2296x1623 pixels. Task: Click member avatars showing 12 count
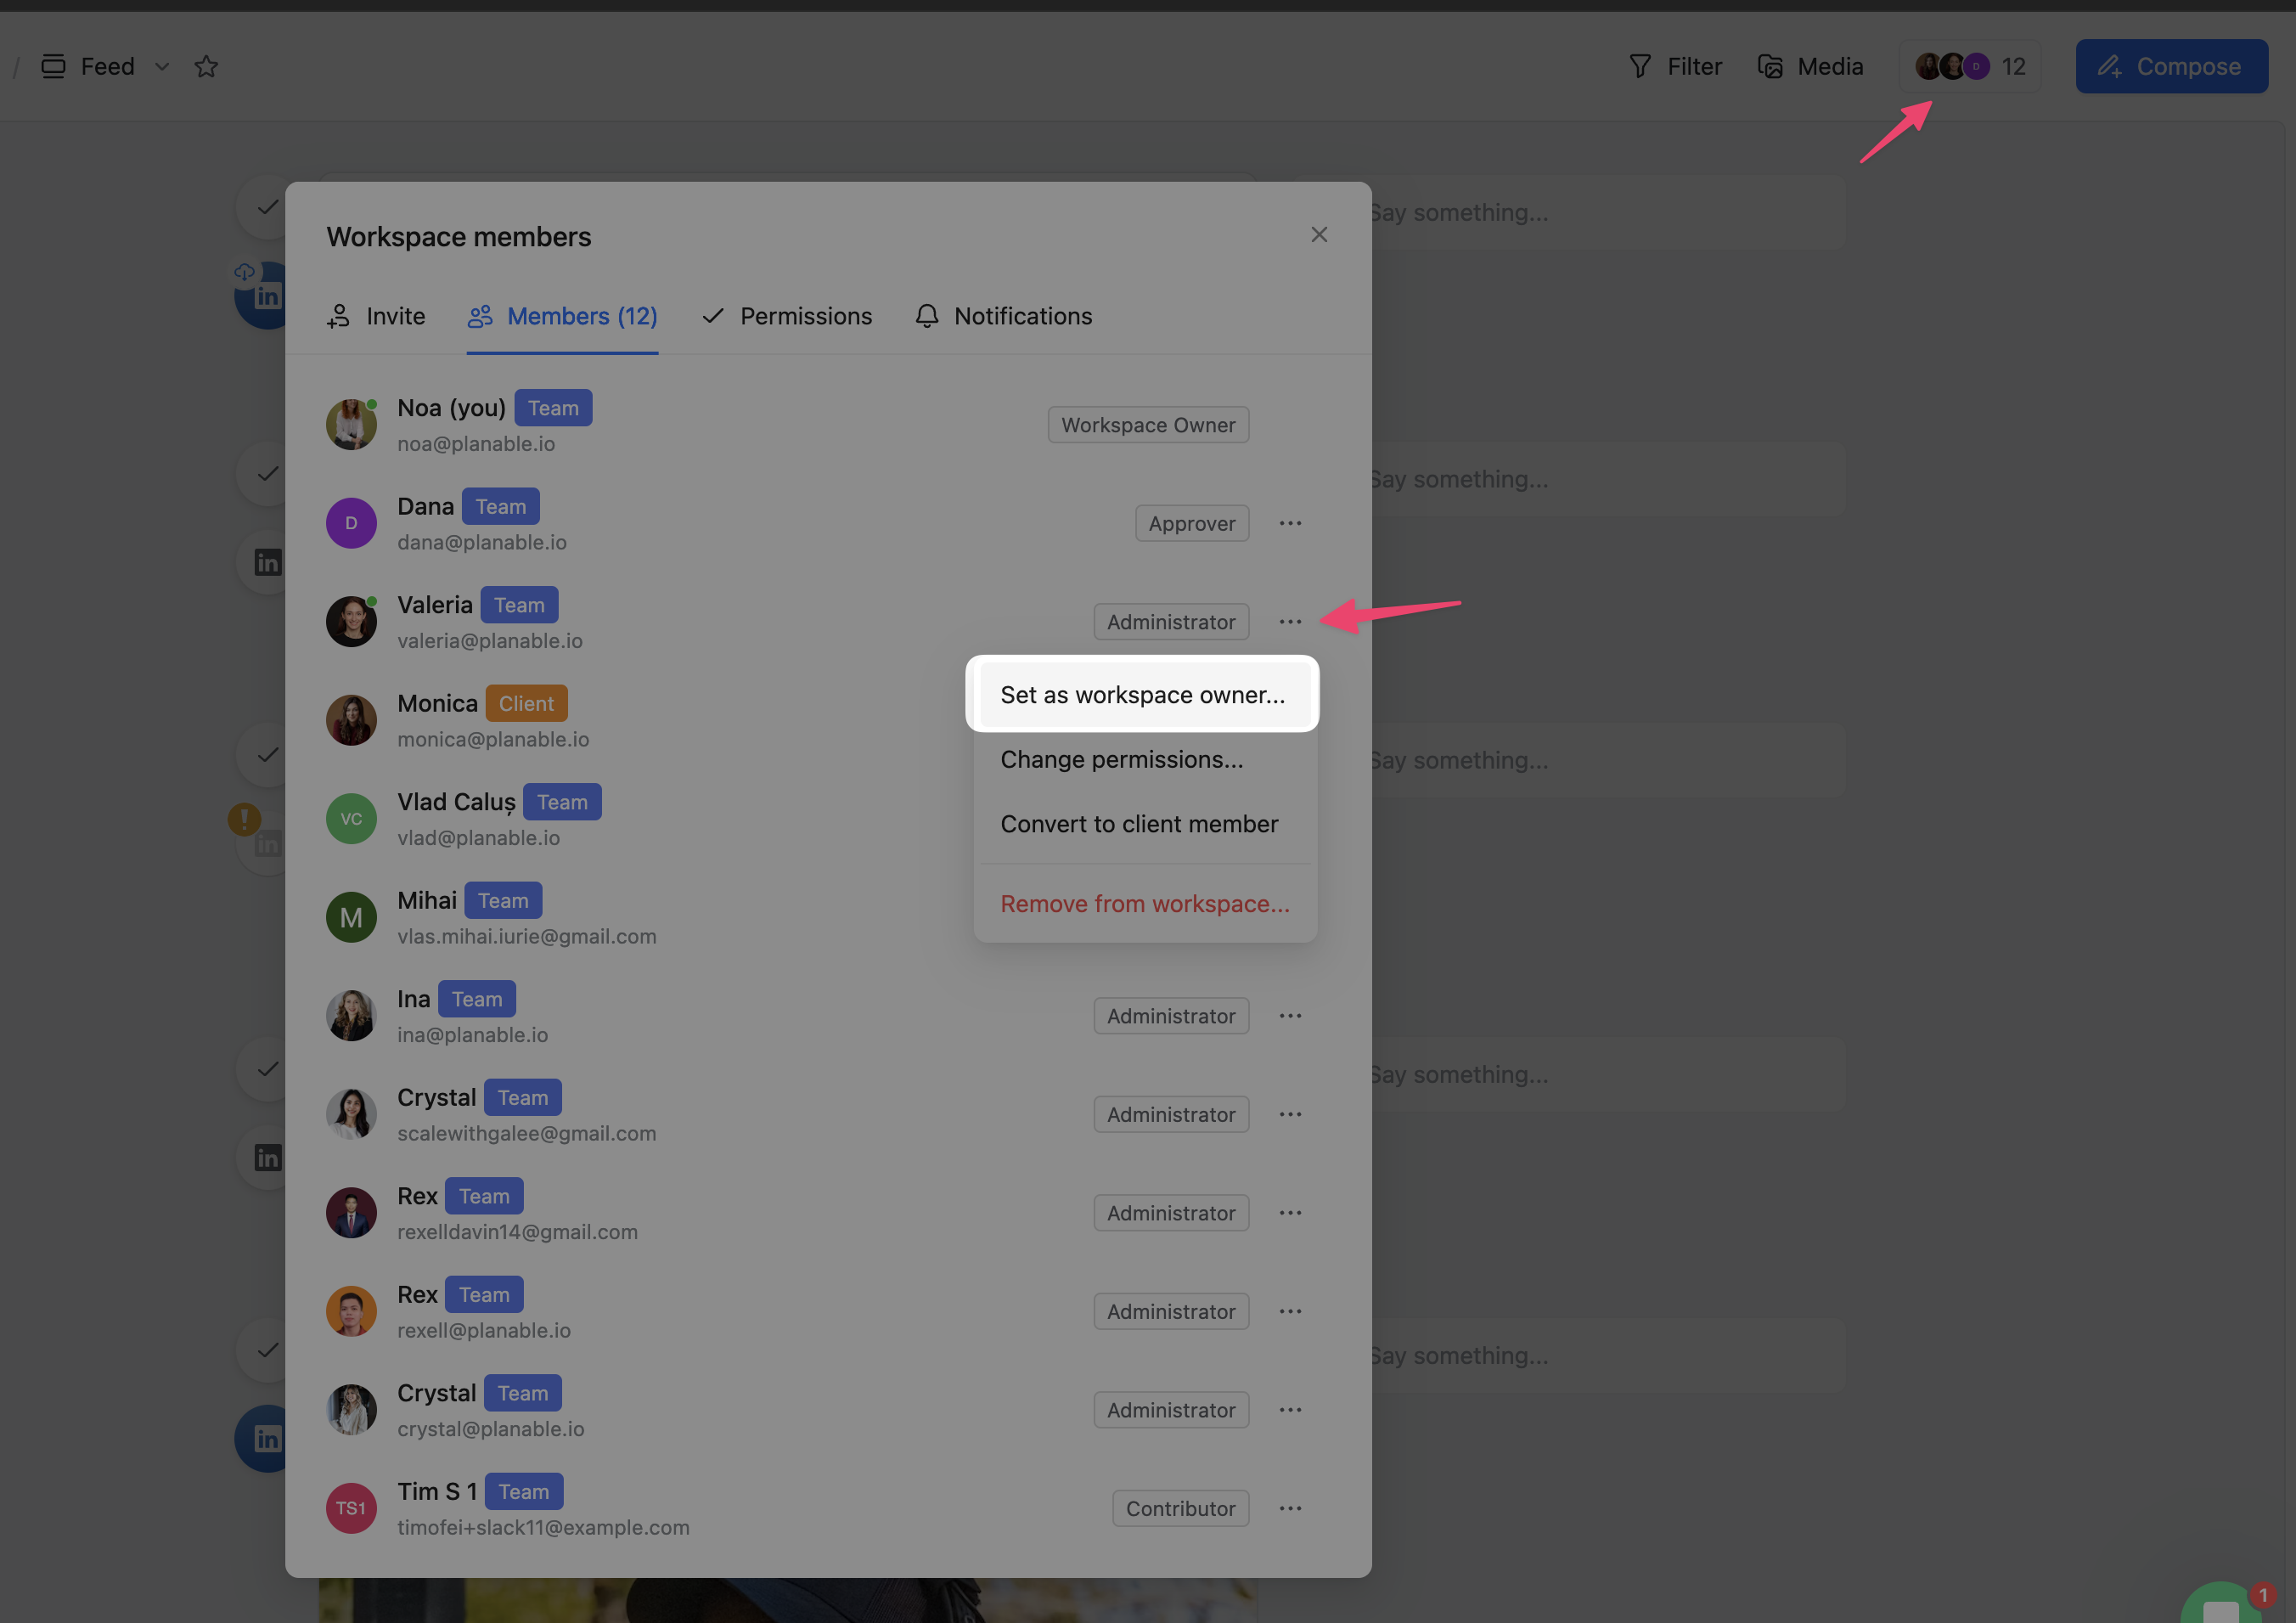coord(1969,66)
